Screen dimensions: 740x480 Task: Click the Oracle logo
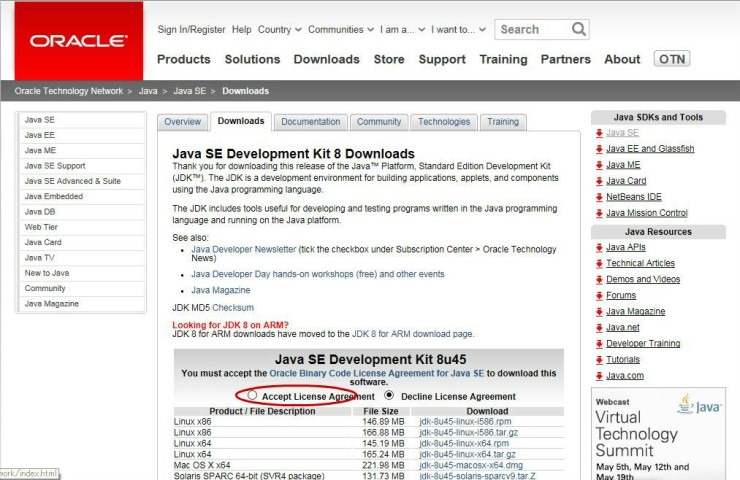click(78, 41)
